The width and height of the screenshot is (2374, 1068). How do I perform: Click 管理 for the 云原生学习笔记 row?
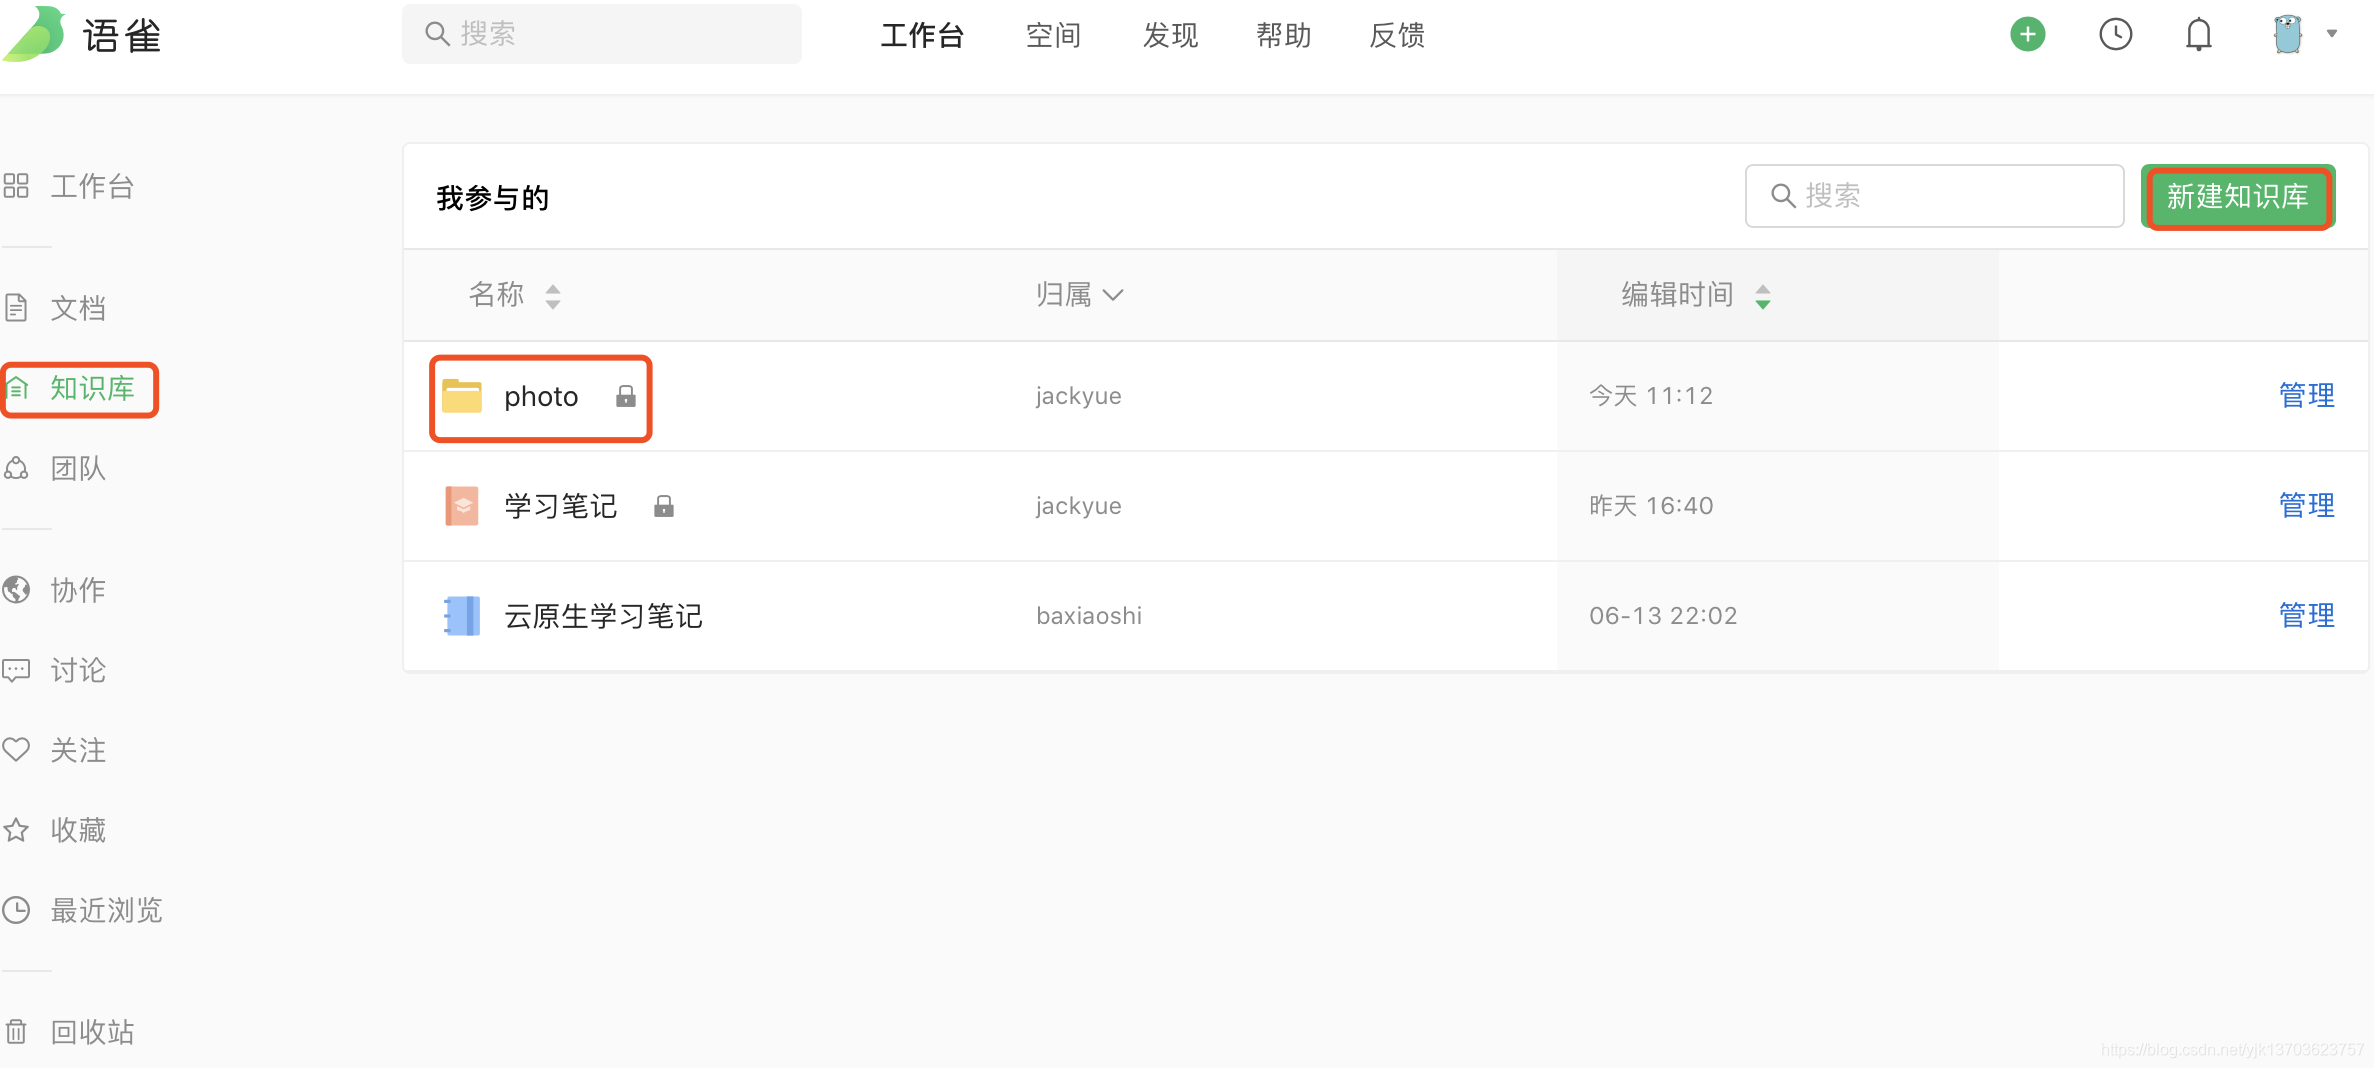tap(2306, 616)
